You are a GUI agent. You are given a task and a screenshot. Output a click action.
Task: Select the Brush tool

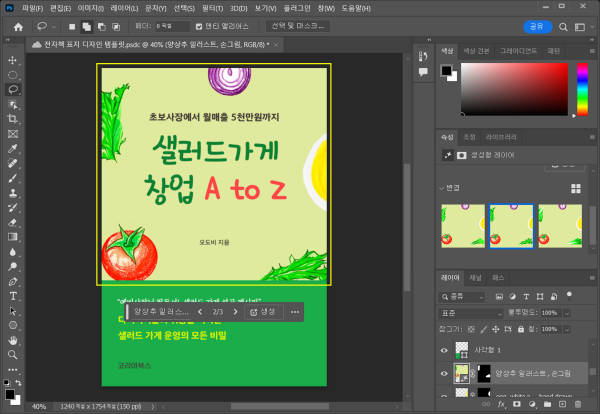tap(13, 177)
